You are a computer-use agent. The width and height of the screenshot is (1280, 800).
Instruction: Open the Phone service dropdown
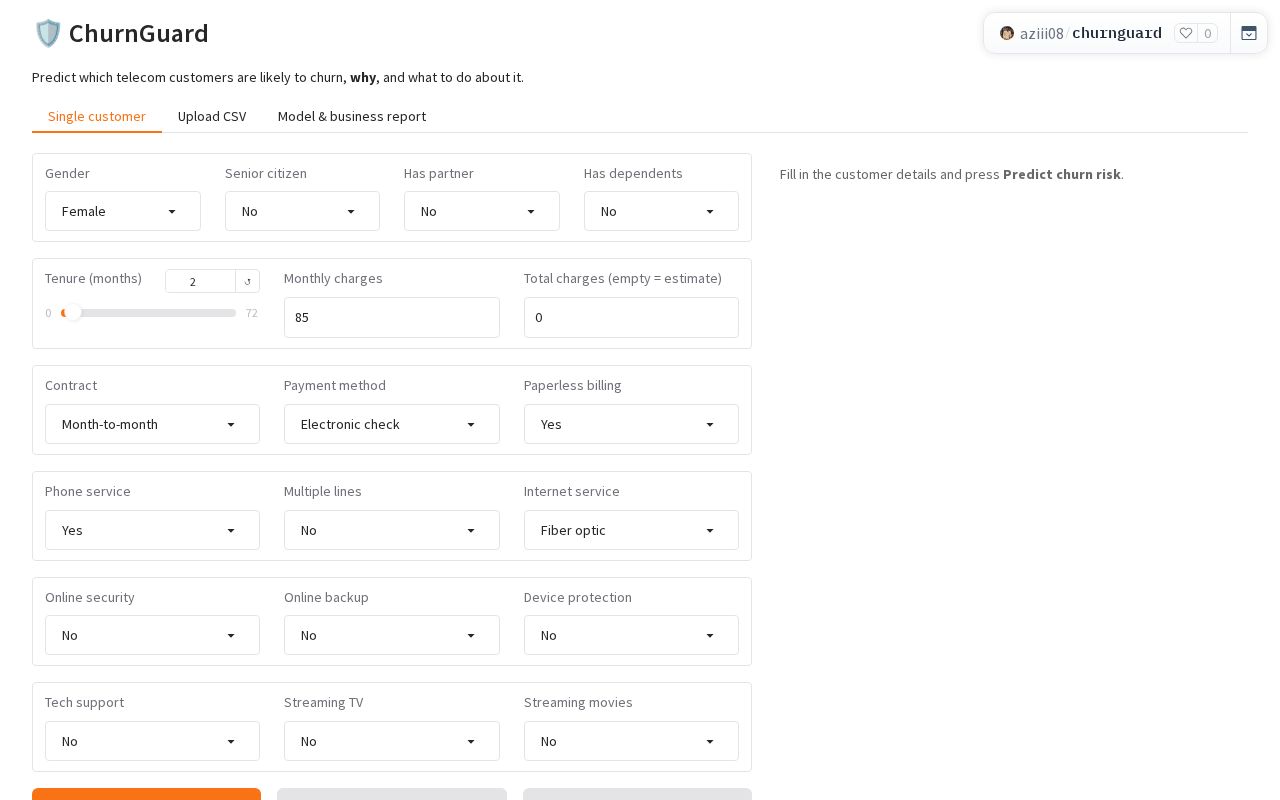[x=152, y=530]
